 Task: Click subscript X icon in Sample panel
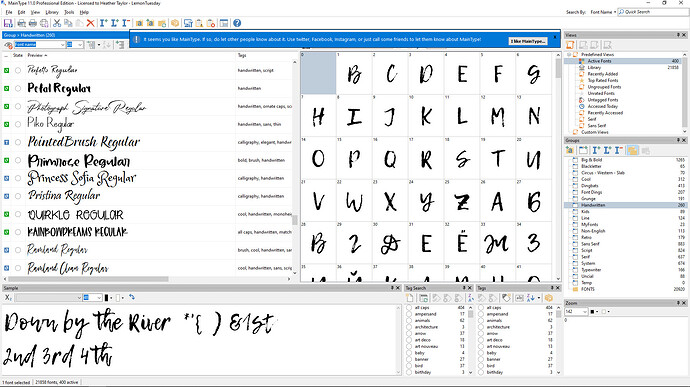[x=8, y=298]
